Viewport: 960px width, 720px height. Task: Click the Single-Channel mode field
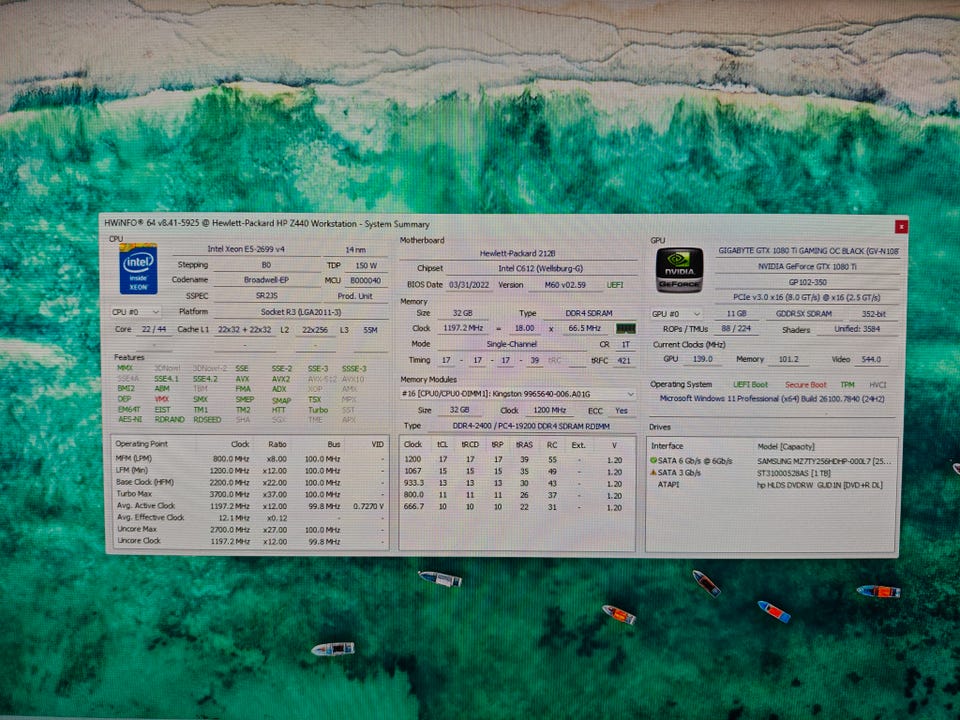tap(511, 344)
